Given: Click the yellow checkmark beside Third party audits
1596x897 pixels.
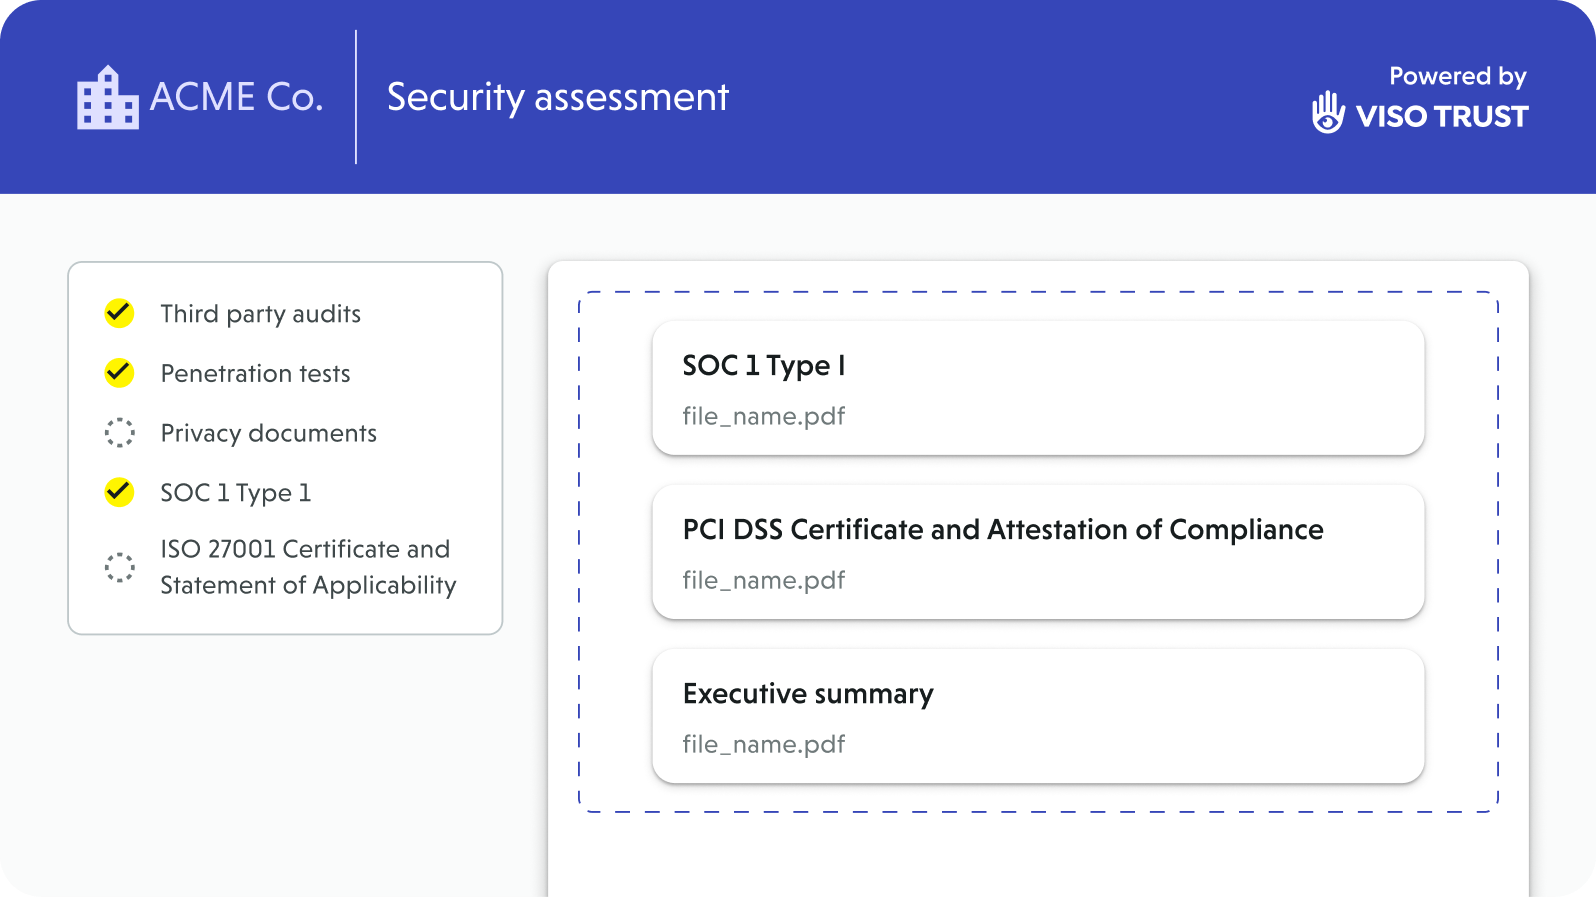Looking at the screenshot, I should (119, 313).
